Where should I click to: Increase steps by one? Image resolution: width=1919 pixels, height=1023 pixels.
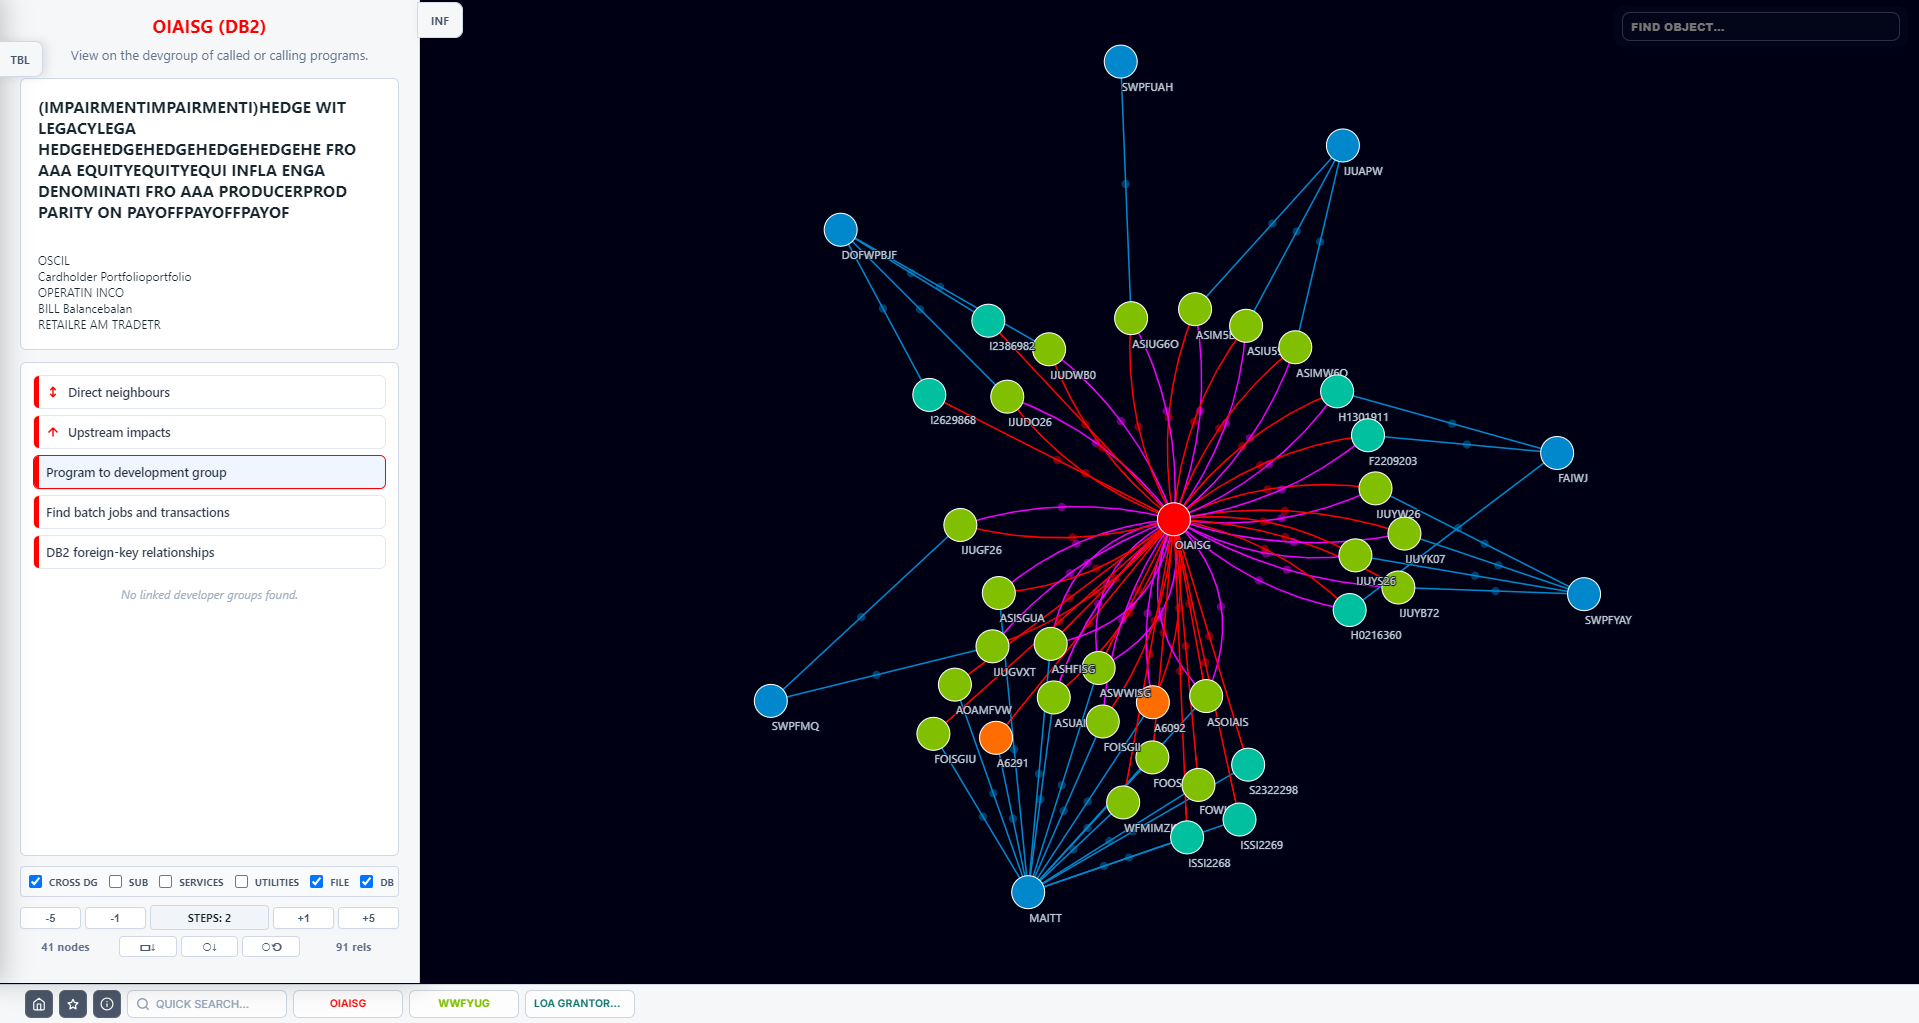303,918
